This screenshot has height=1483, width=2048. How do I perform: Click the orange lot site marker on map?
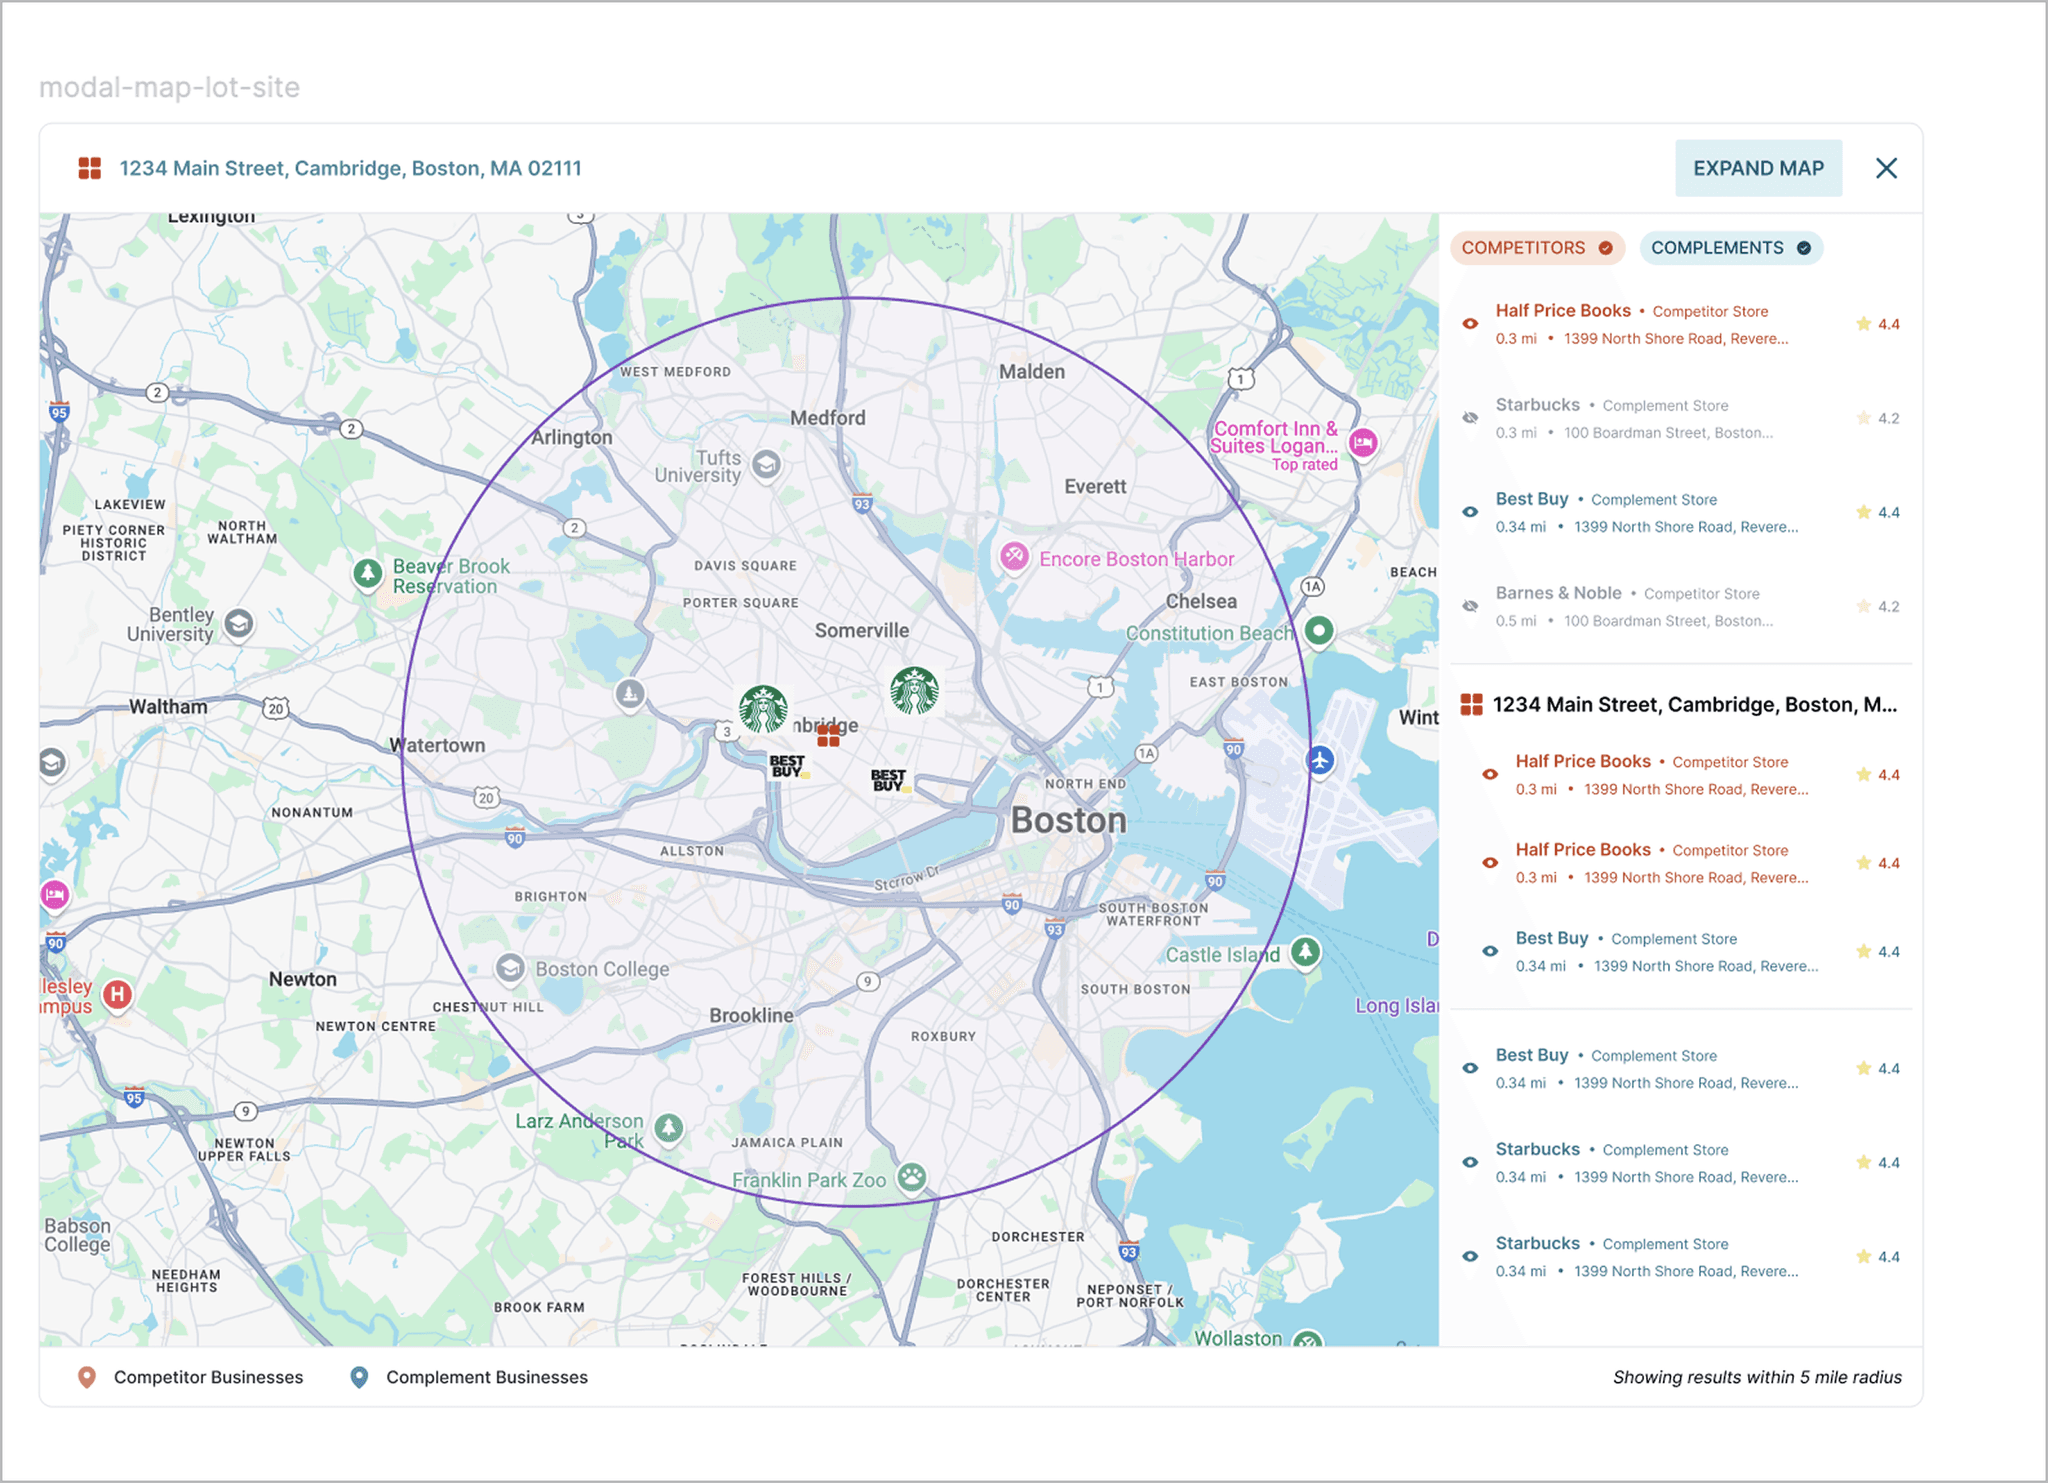click(x=828, y=736)
